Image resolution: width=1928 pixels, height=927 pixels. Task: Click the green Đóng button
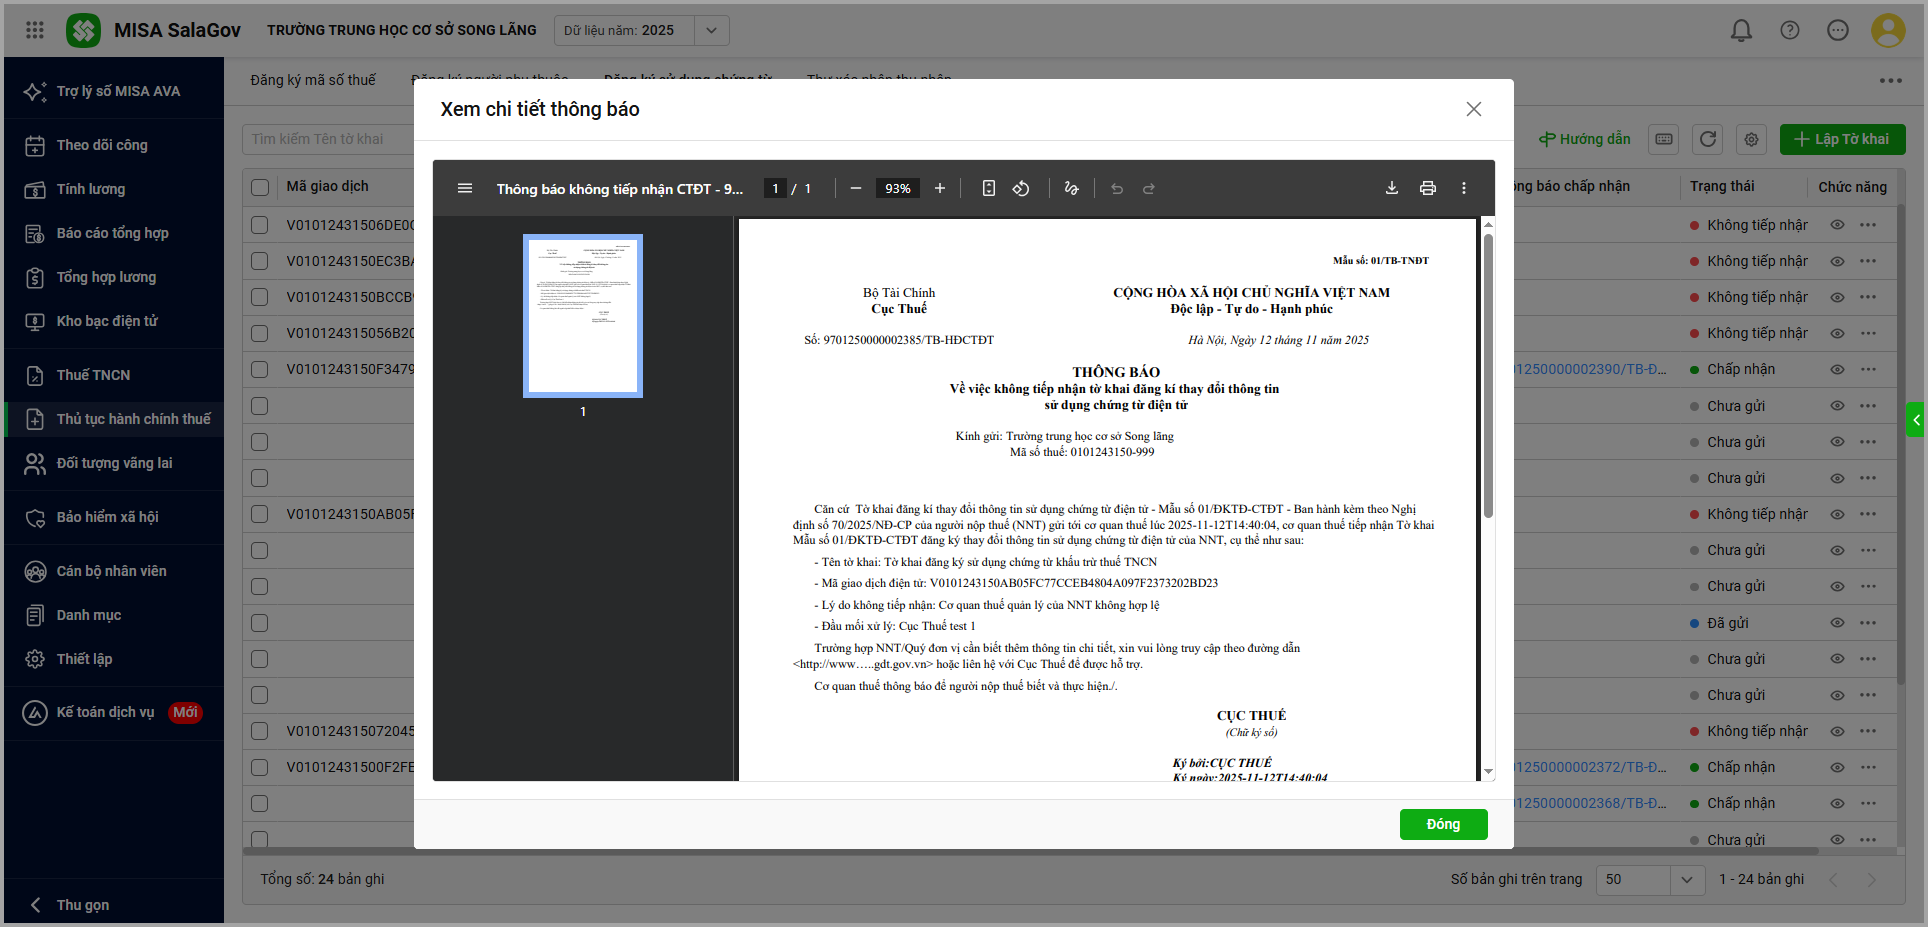[1442, 824]
